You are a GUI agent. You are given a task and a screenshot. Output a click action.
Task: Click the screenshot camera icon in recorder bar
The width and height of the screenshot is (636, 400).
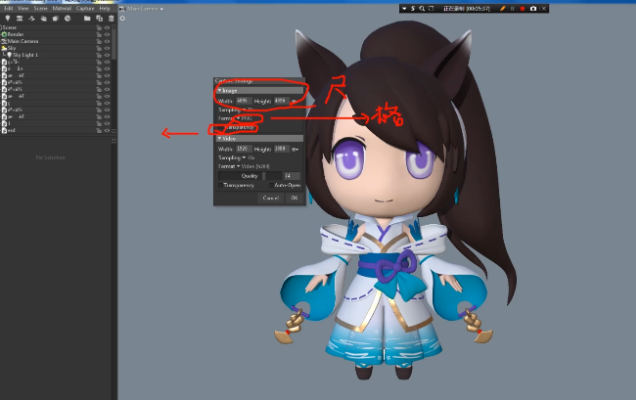click(533, 8)
